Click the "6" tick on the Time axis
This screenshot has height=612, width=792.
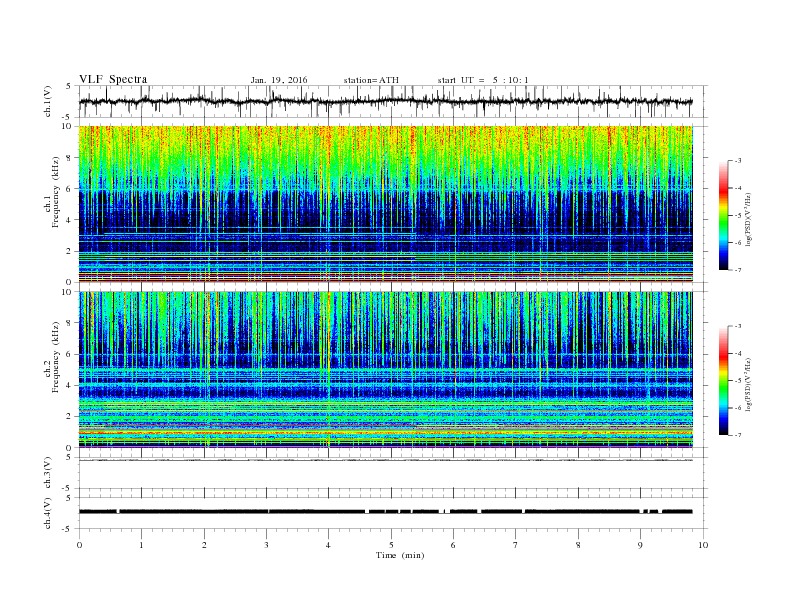453,545
